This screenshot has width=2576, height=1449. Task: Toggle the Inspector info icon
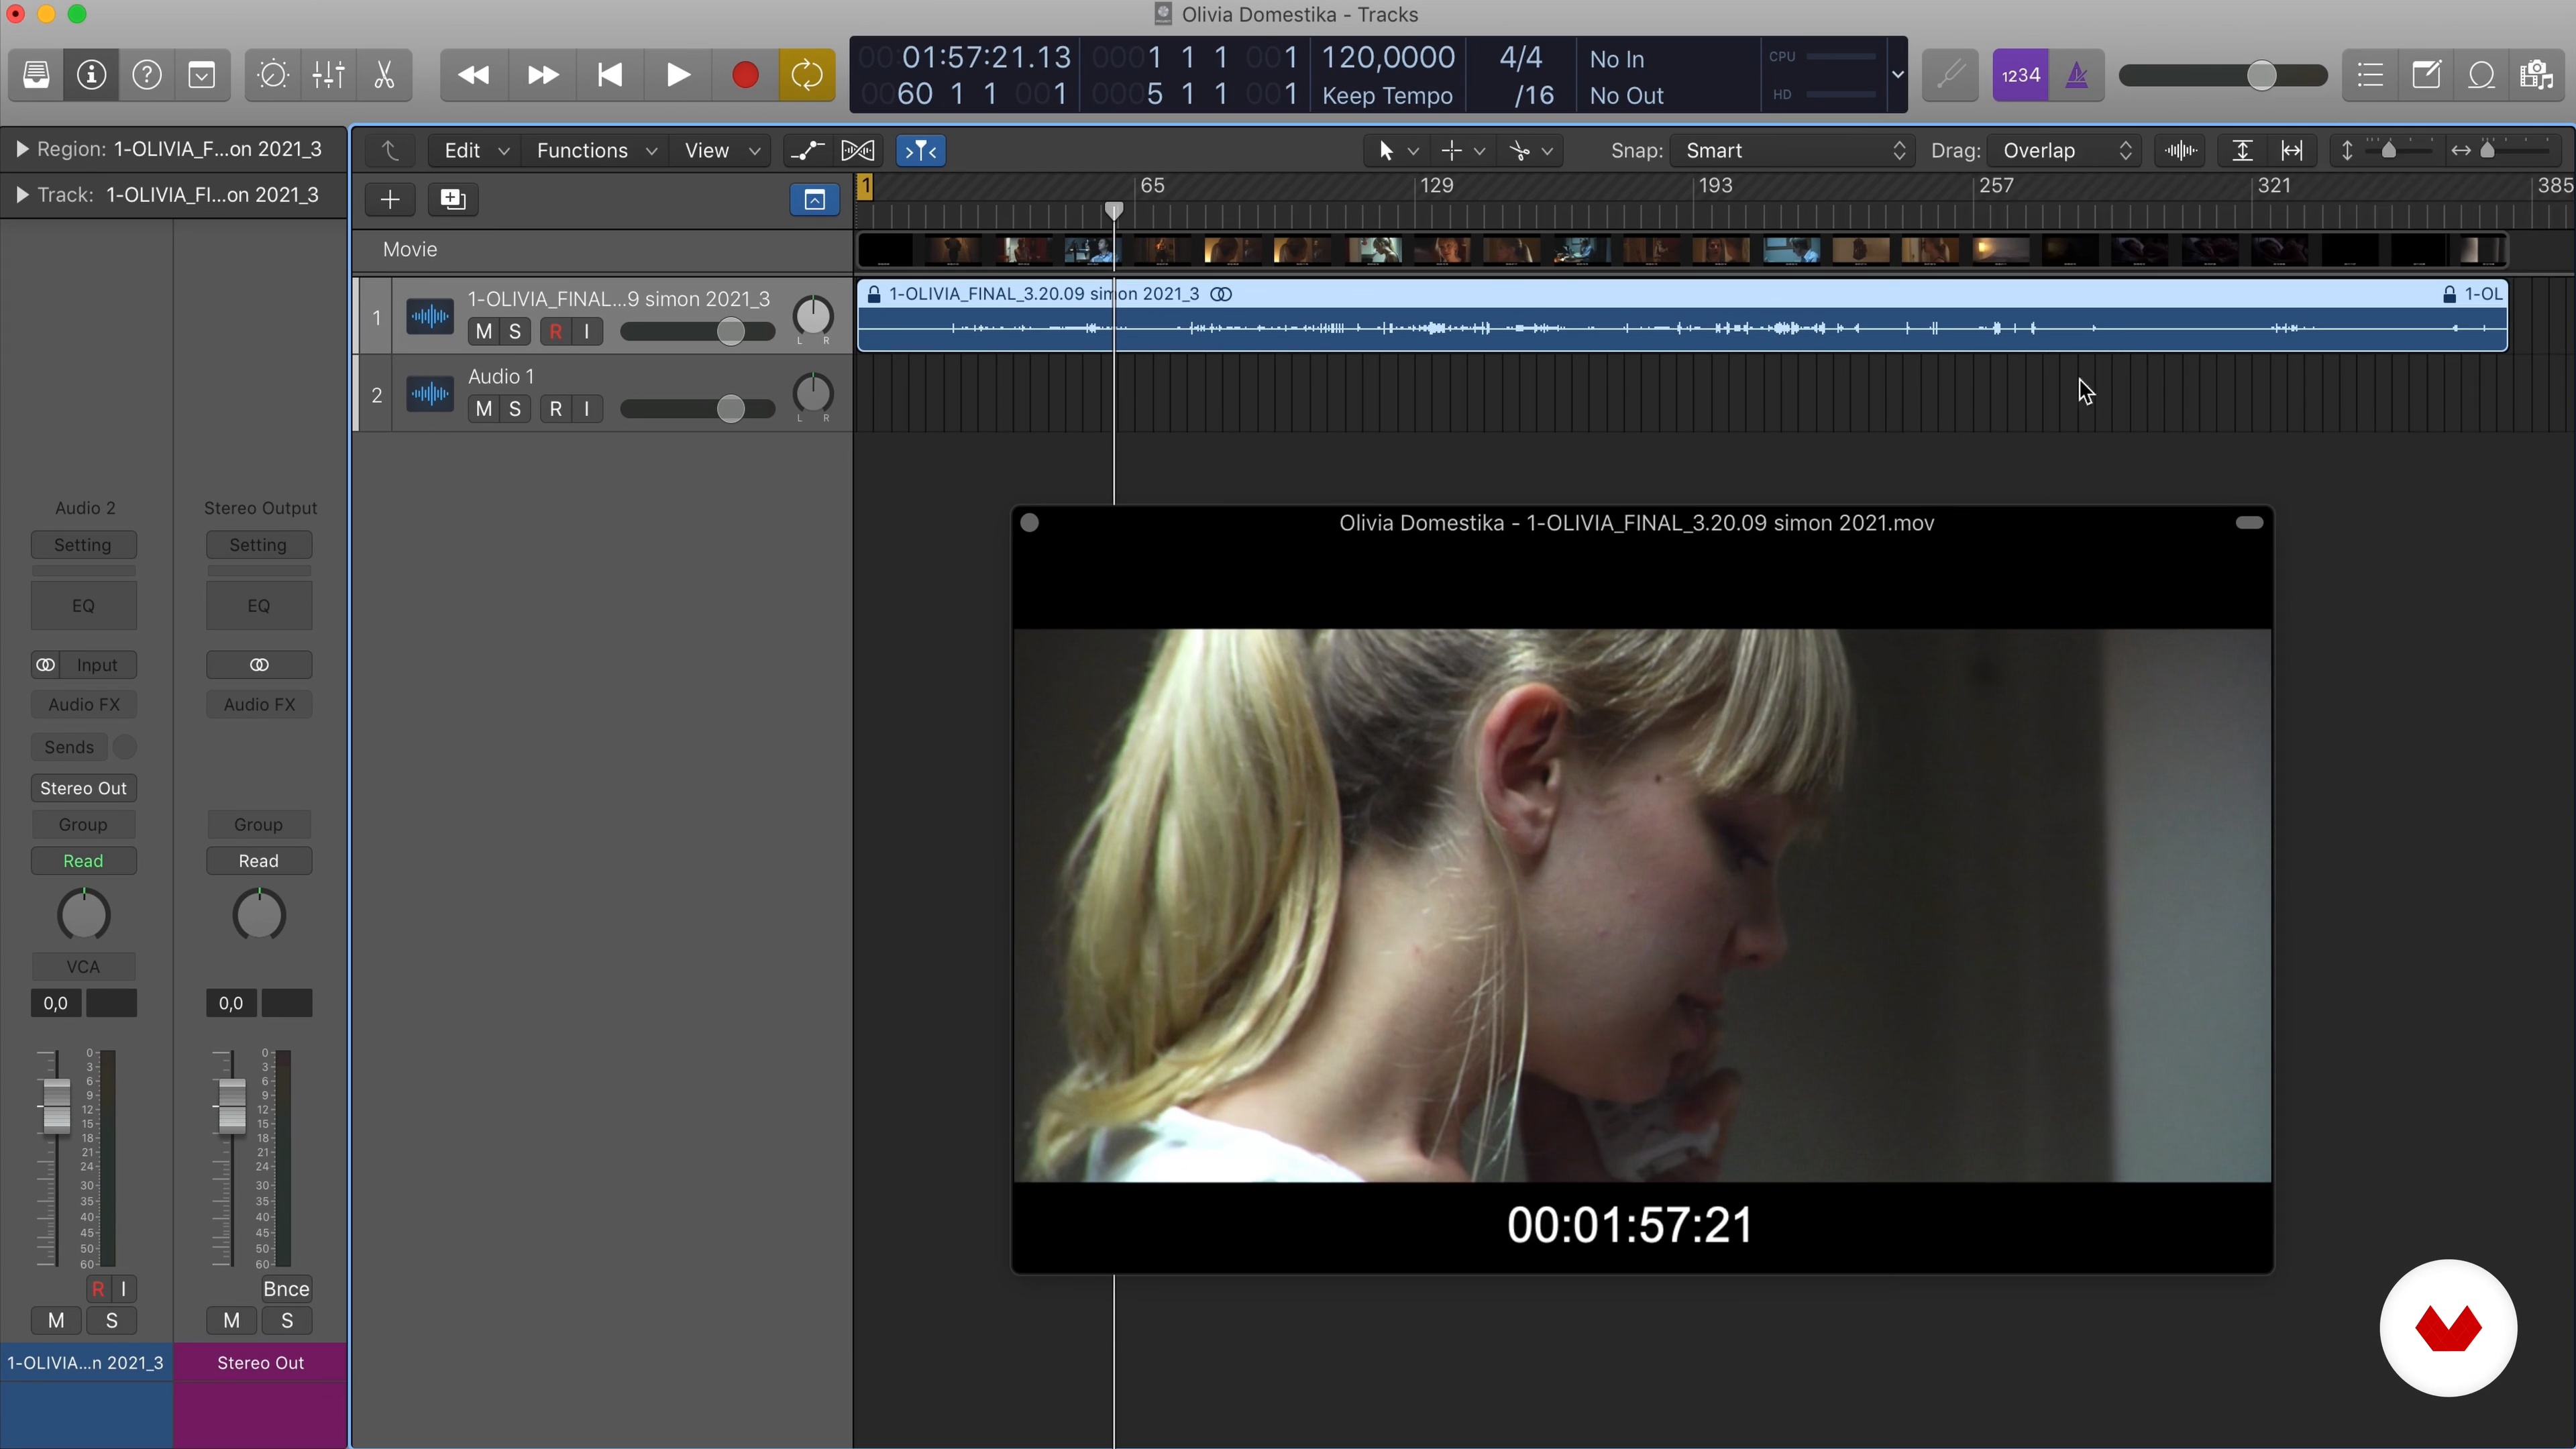pyautogui.click(x=92, y=75)
